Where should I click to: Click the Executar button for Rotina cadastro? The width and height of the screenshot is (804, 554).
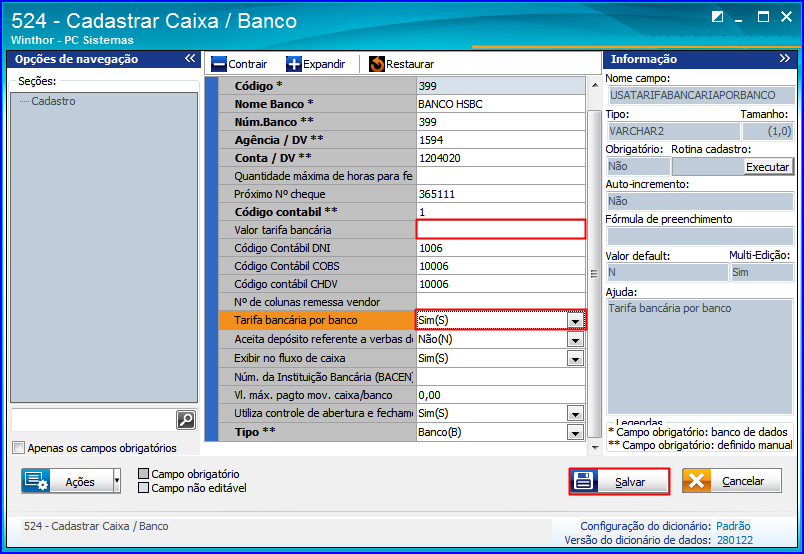coord(768,167)
